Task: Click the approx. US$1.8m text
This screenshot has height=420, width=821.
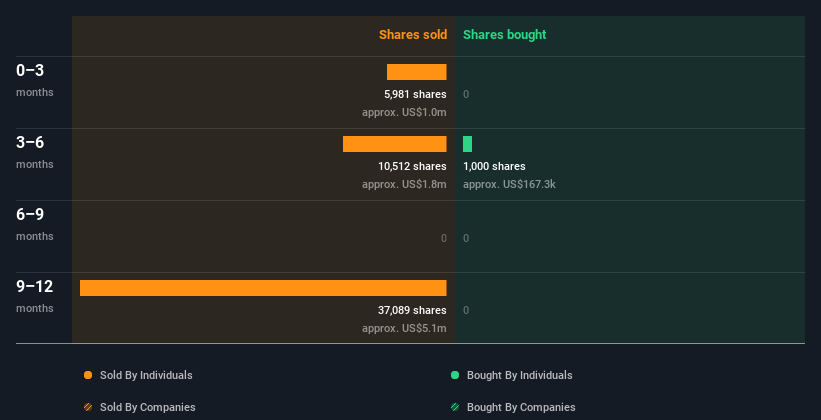Action: click(x=404, y=185)
